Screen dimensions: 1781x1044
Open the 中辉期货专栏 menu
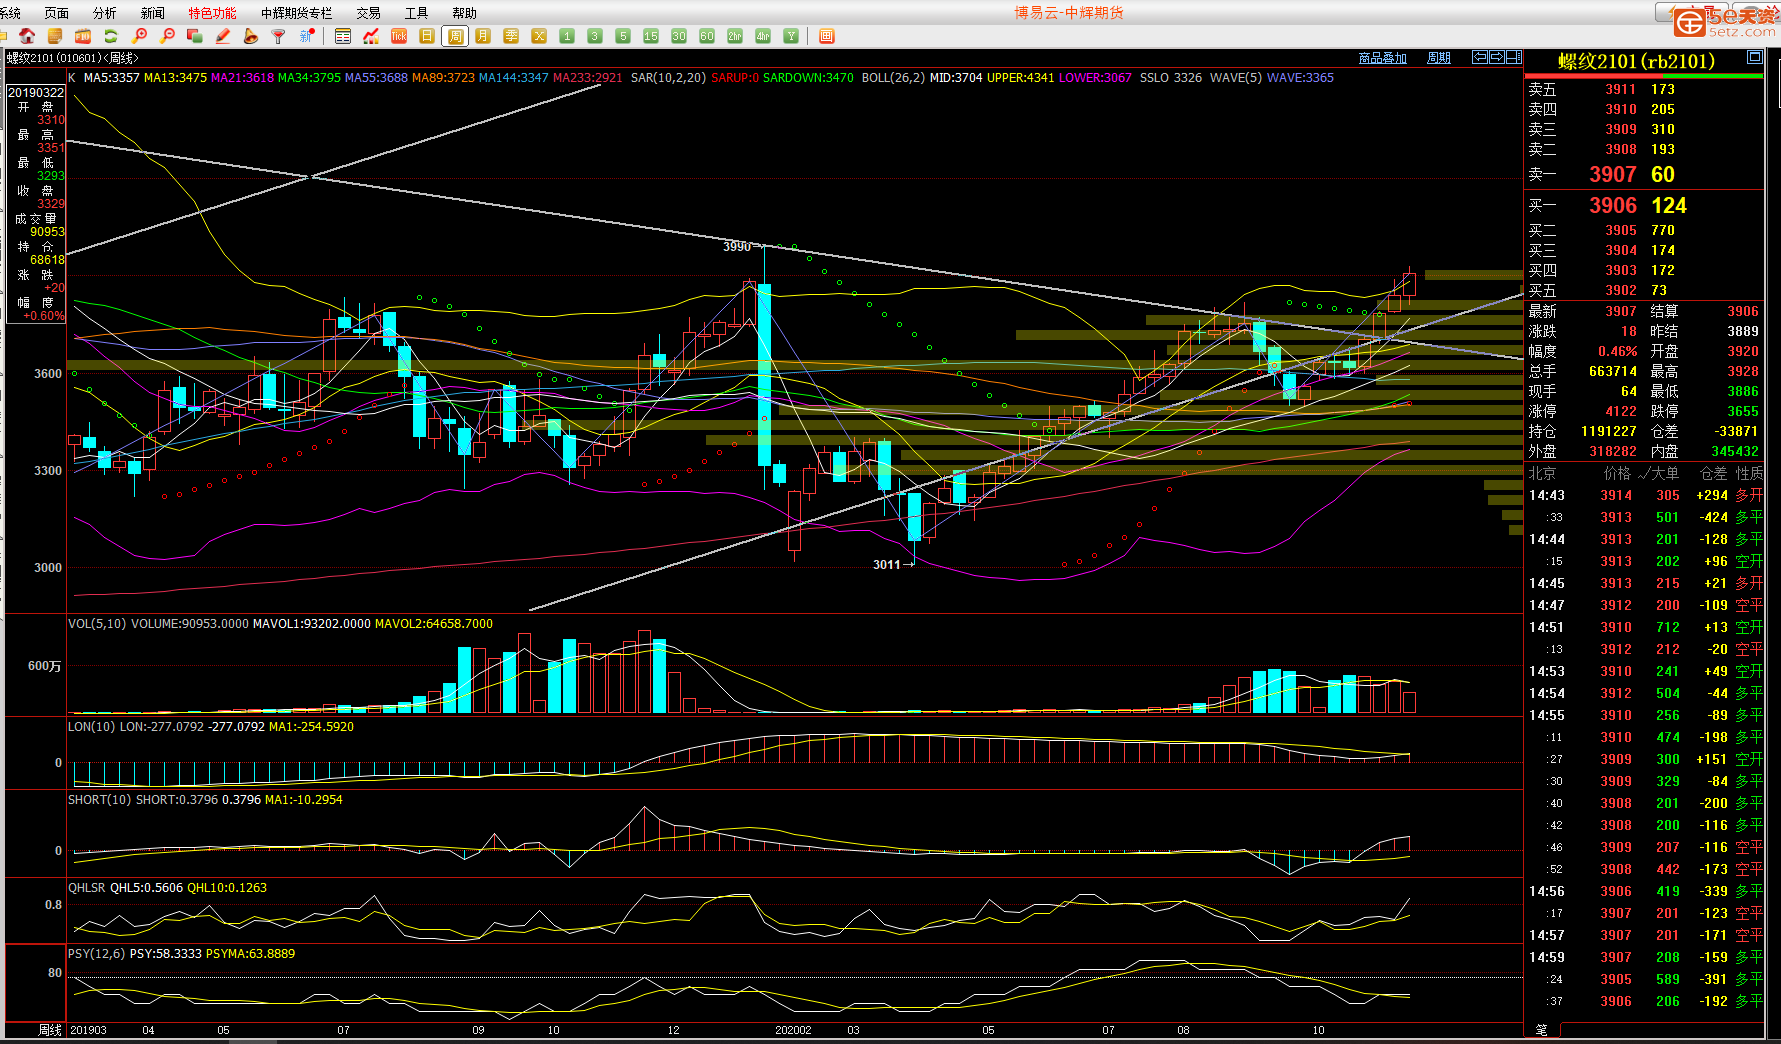tap(297, 13)
